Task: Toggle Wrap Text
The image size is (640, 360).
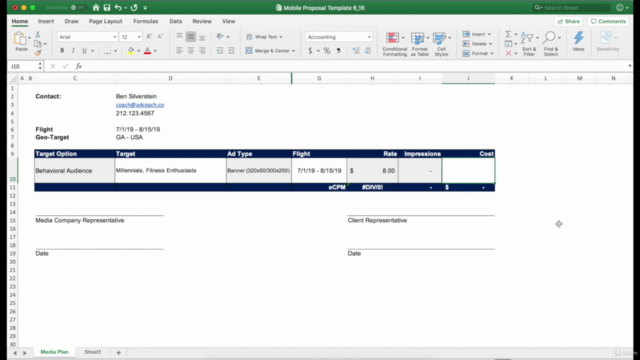Action: click(264, 37)
